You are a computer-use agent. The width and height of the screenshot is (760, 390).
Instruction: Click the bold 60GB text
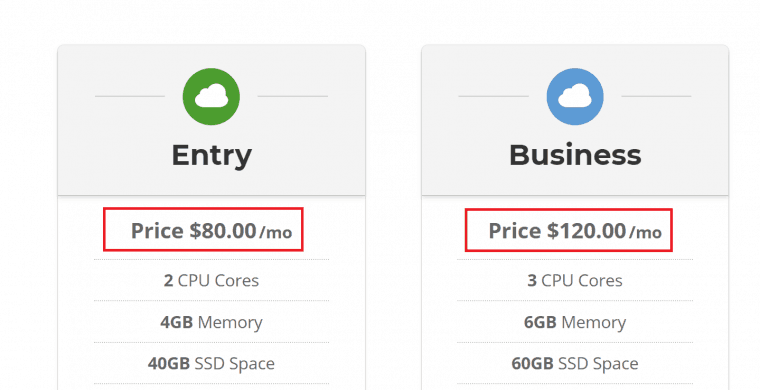[x=532, y=363]
